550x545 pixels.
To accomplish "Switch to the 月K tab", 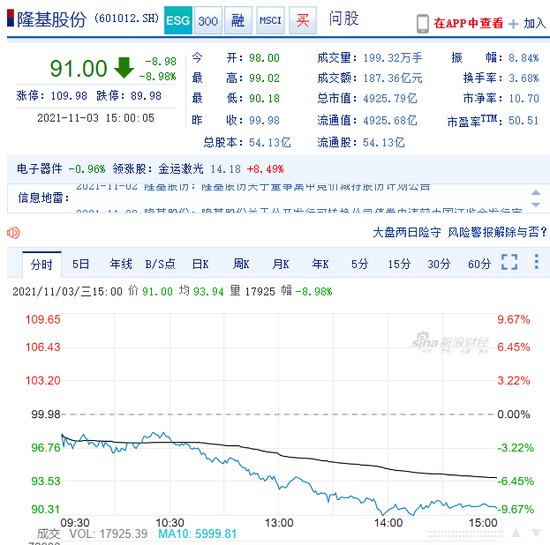I will [281, 264].
